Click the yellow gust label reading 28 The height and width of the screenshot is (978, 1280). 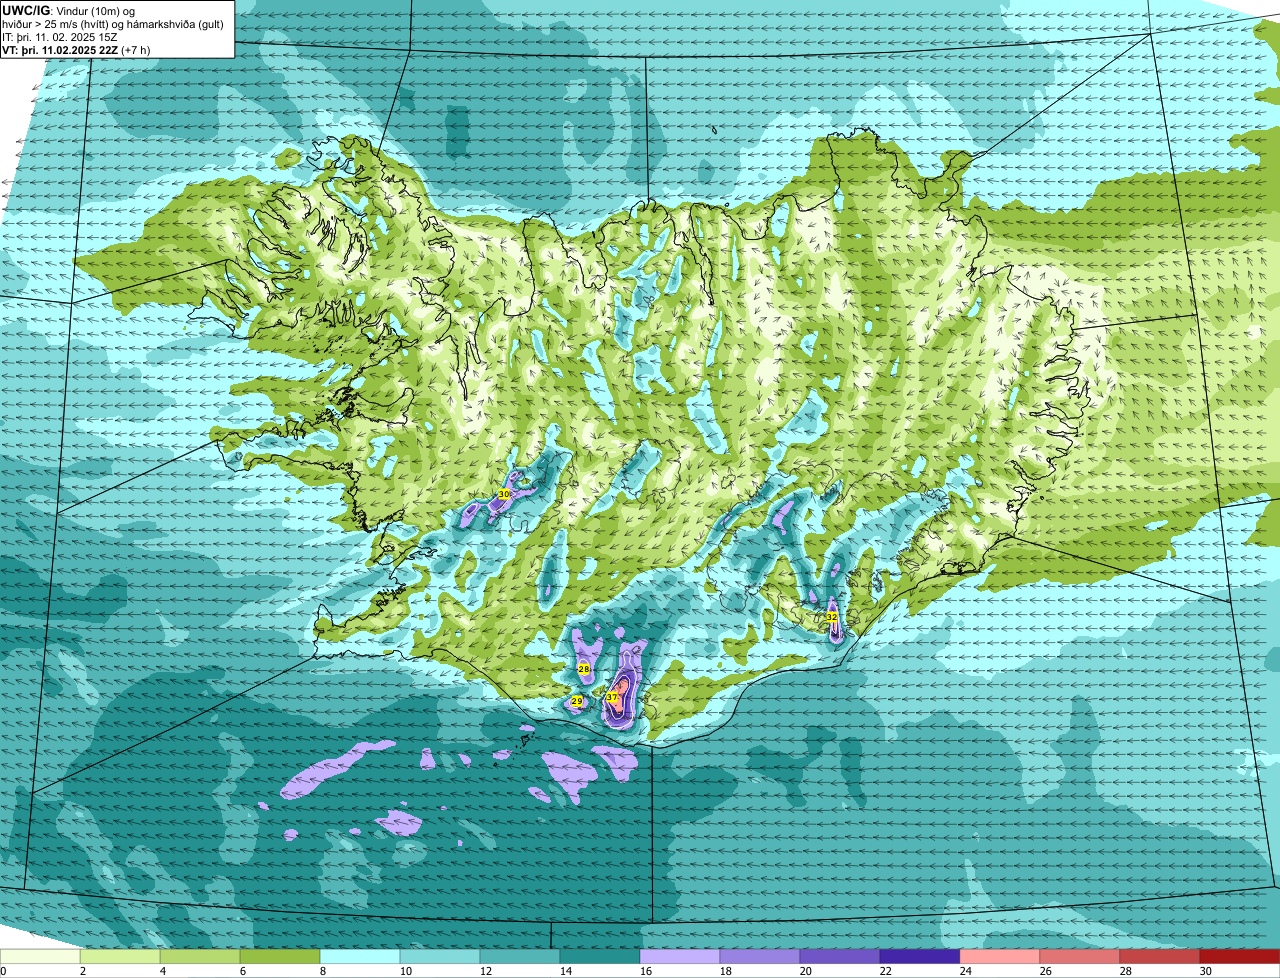coord(584,668)
